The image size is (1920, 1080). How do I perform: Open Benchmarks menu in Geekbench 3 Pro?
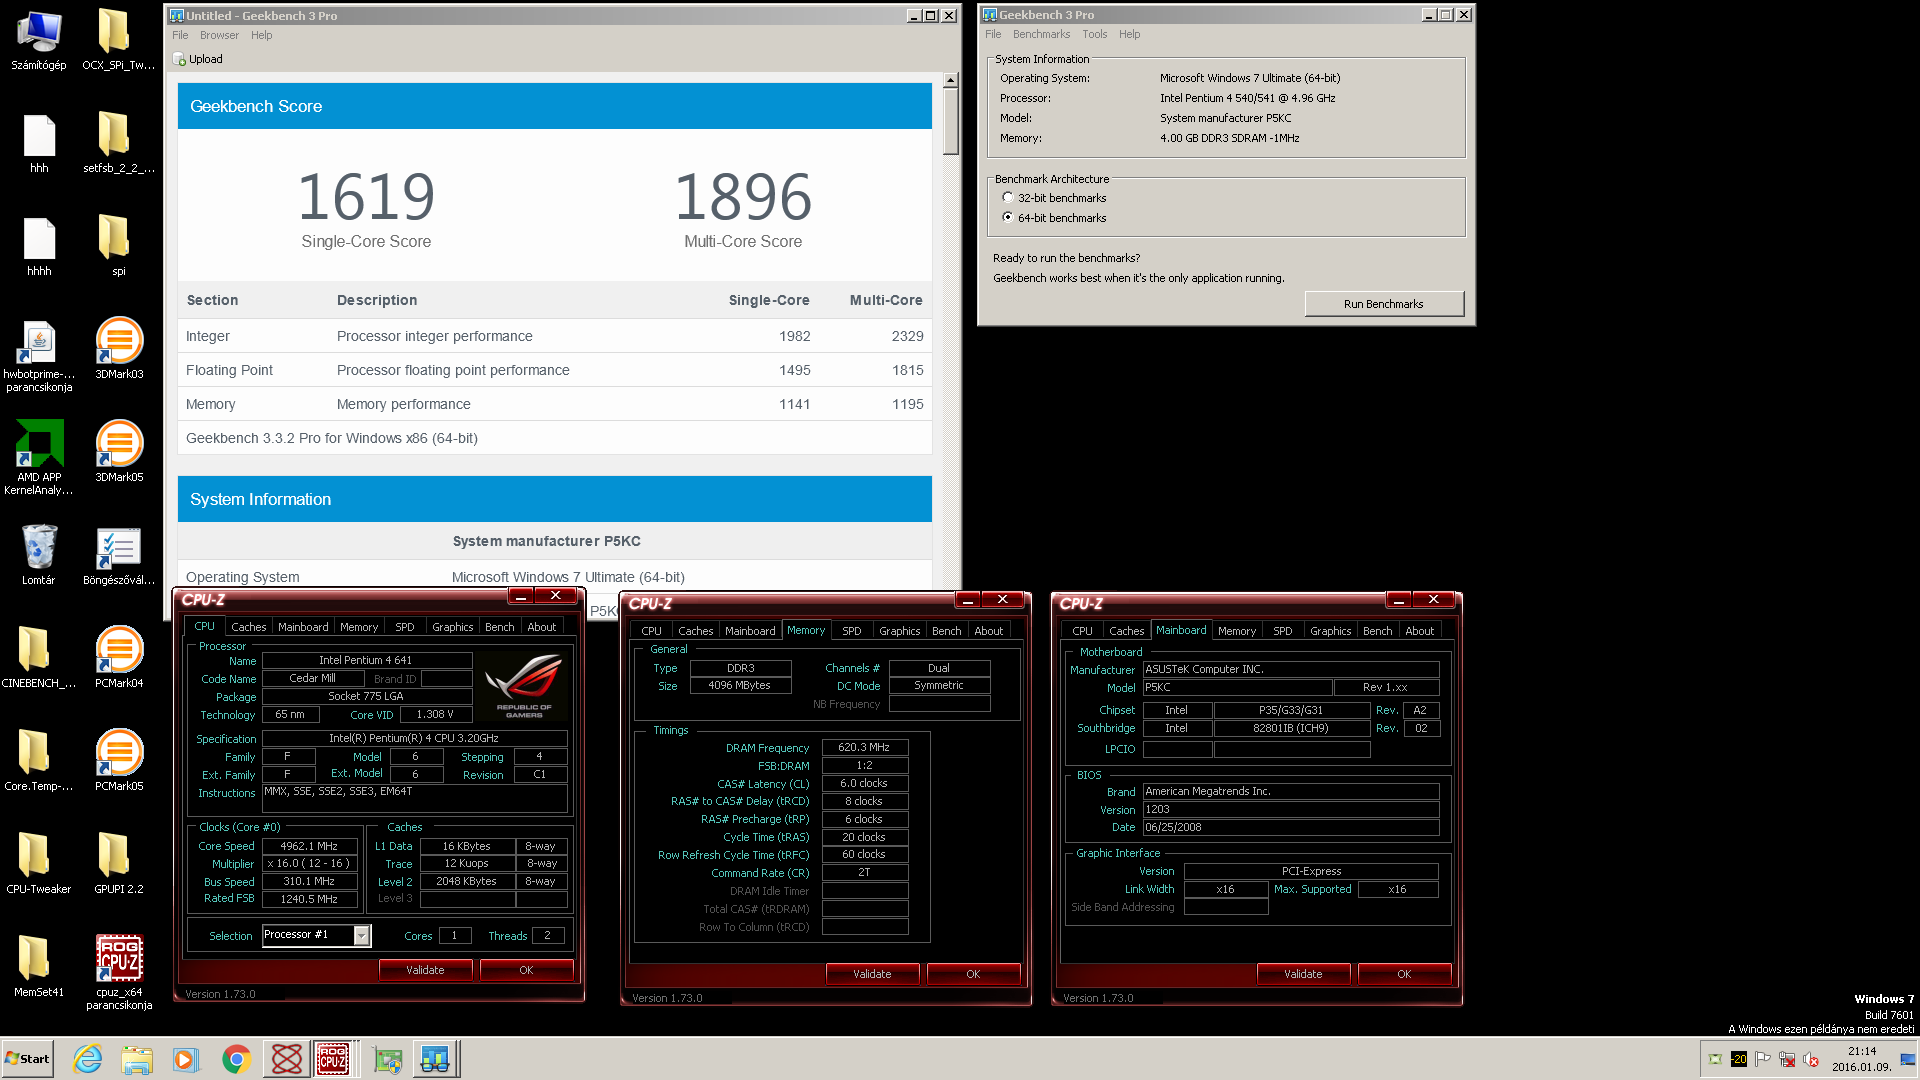click(x=1041, y=34)
